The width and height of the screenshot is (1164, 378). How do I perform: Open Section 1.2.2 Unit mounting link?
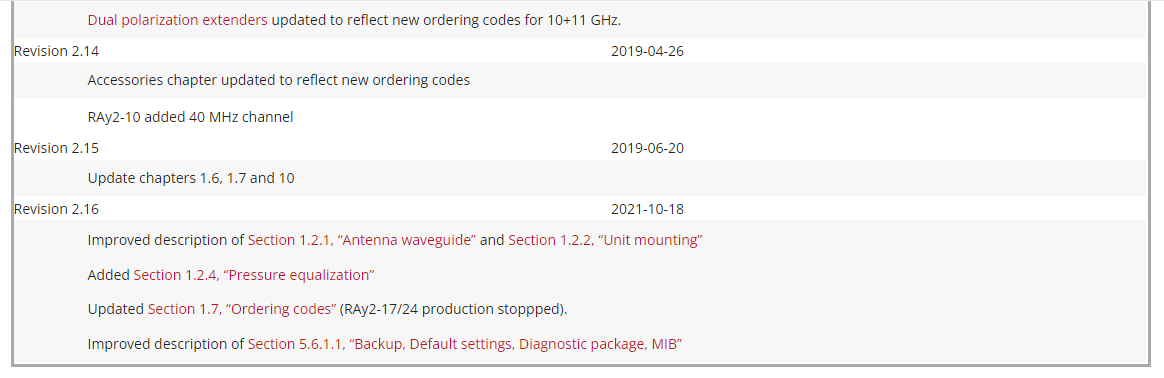pyautogui.click(x=606, y=240)
